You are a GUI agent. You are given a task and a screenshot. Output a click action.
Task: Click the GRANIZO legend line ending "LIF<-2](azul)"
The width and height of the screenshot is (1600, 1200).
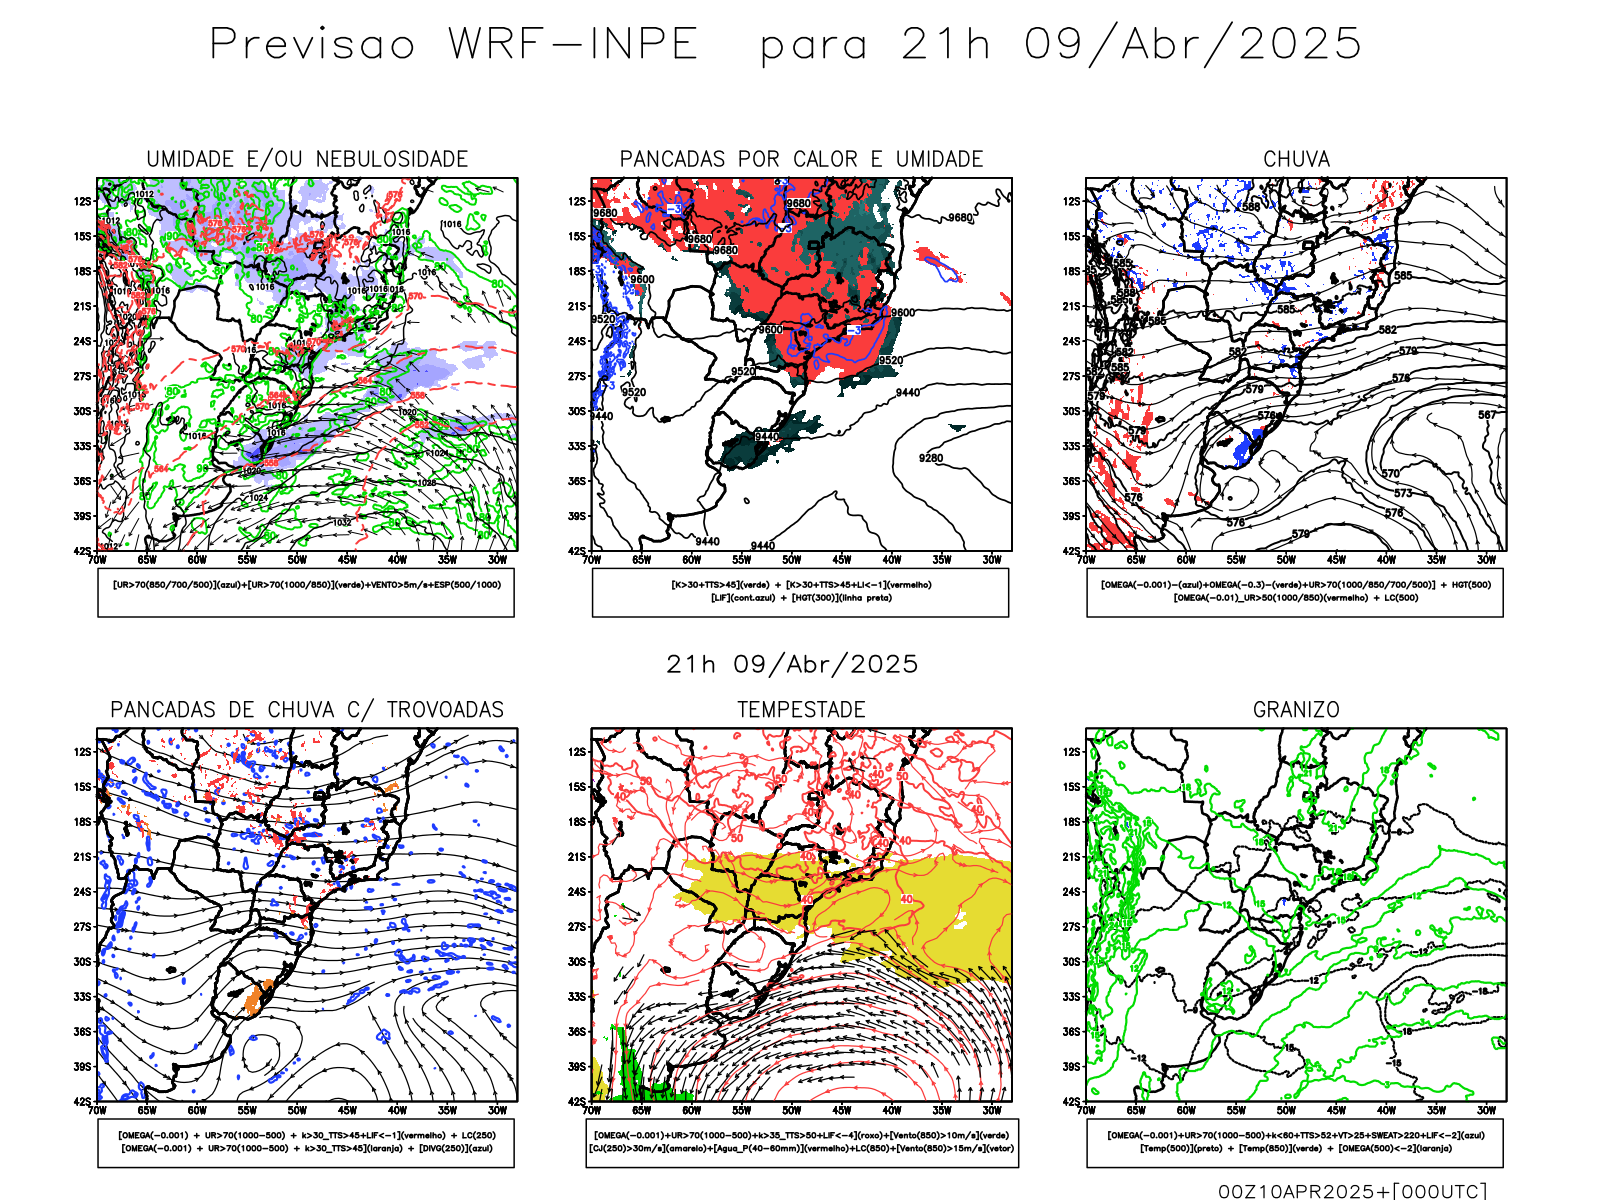click(x=1296, y=1135)
